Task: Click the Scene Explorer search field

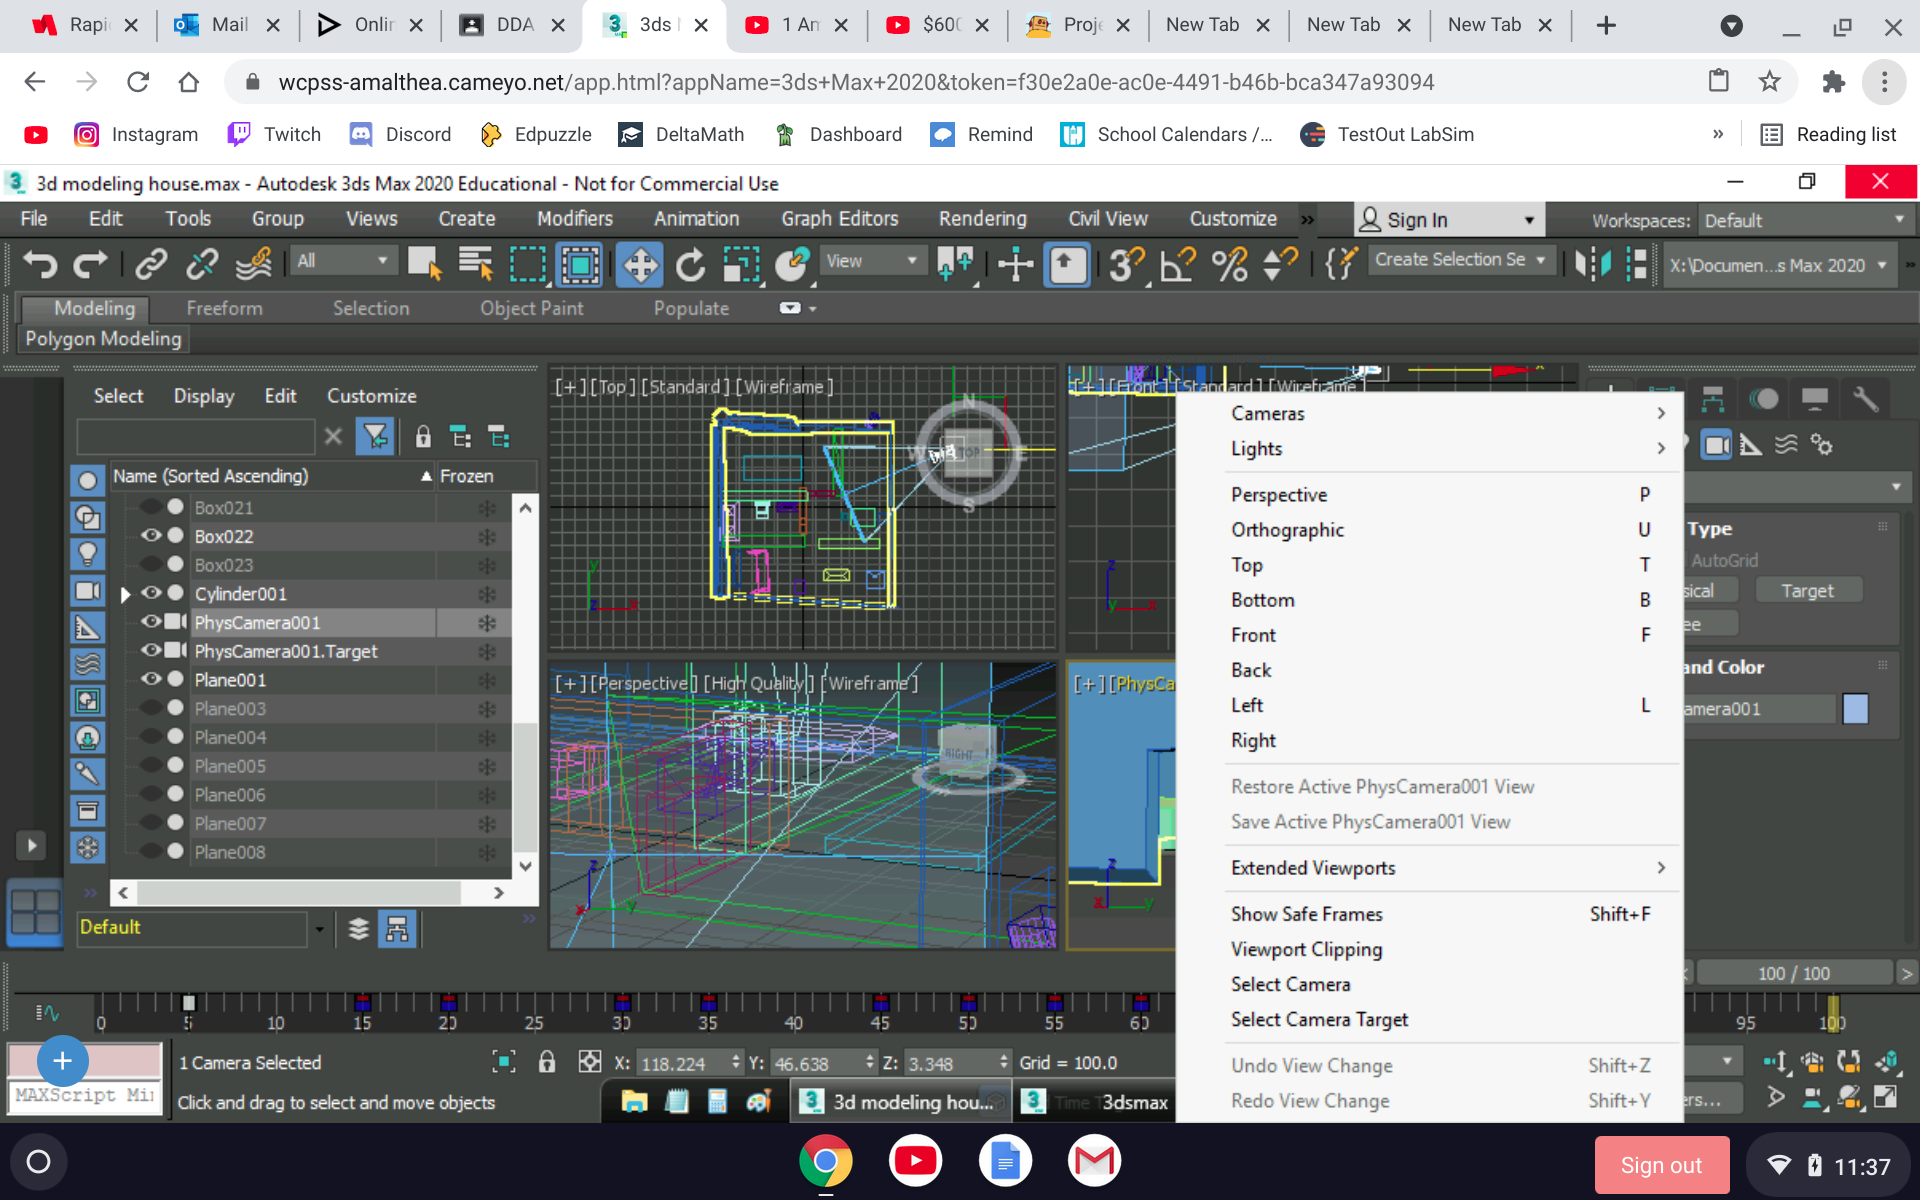Action: [x=196, y=436]
